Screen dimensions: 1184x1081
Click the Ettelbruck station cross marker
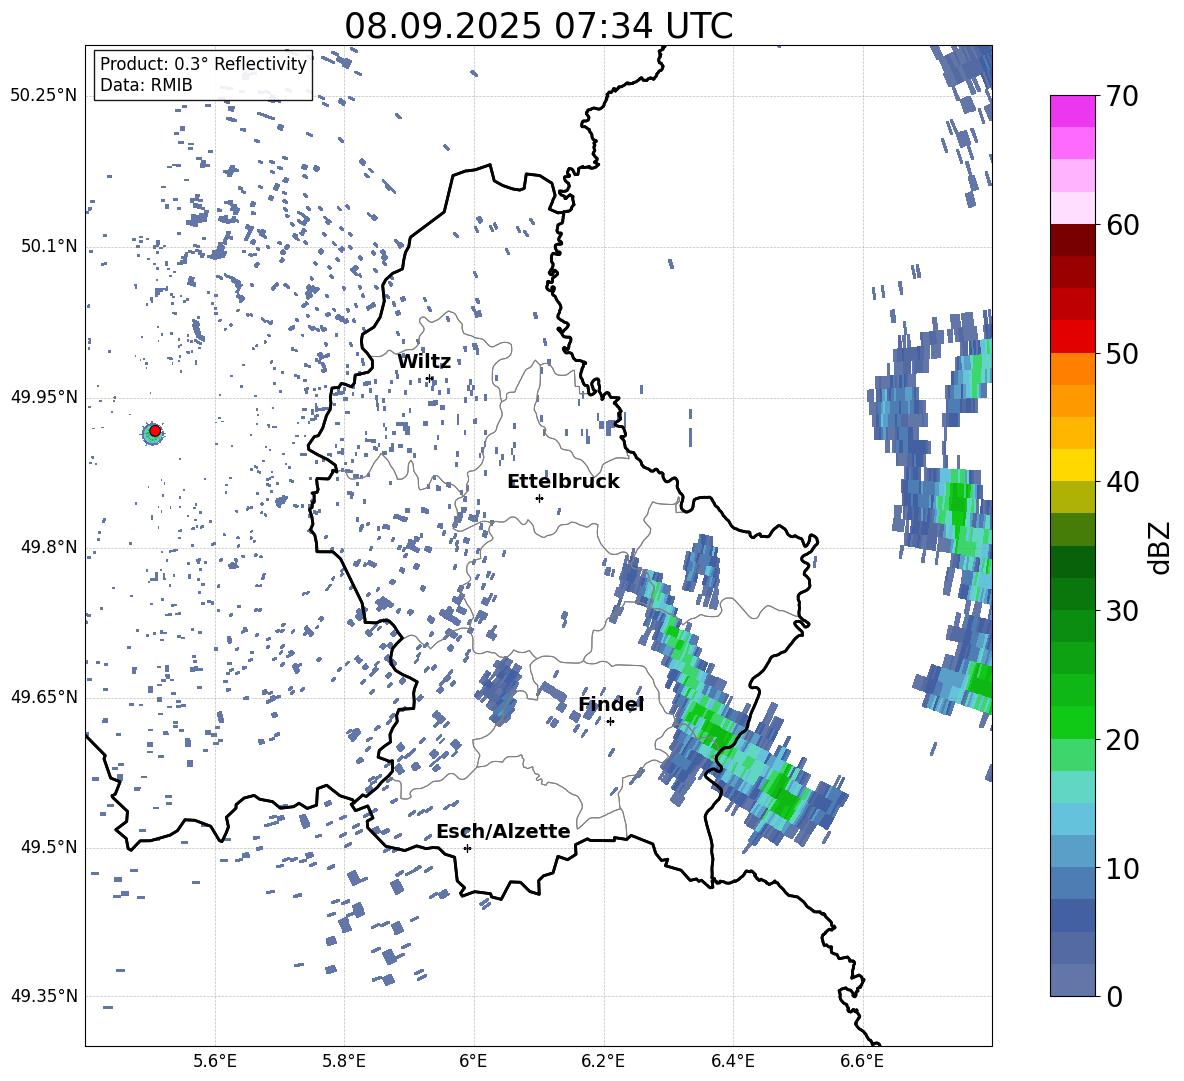point(539,498)
